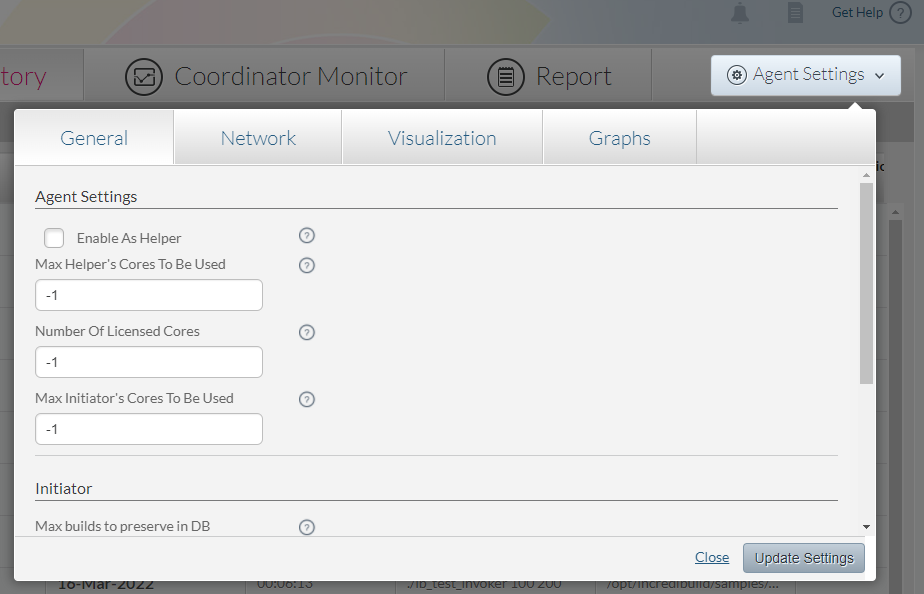Open the Coordinator Monitor page
This screenshot has width=924, height=594.
(x=266, y=76)
